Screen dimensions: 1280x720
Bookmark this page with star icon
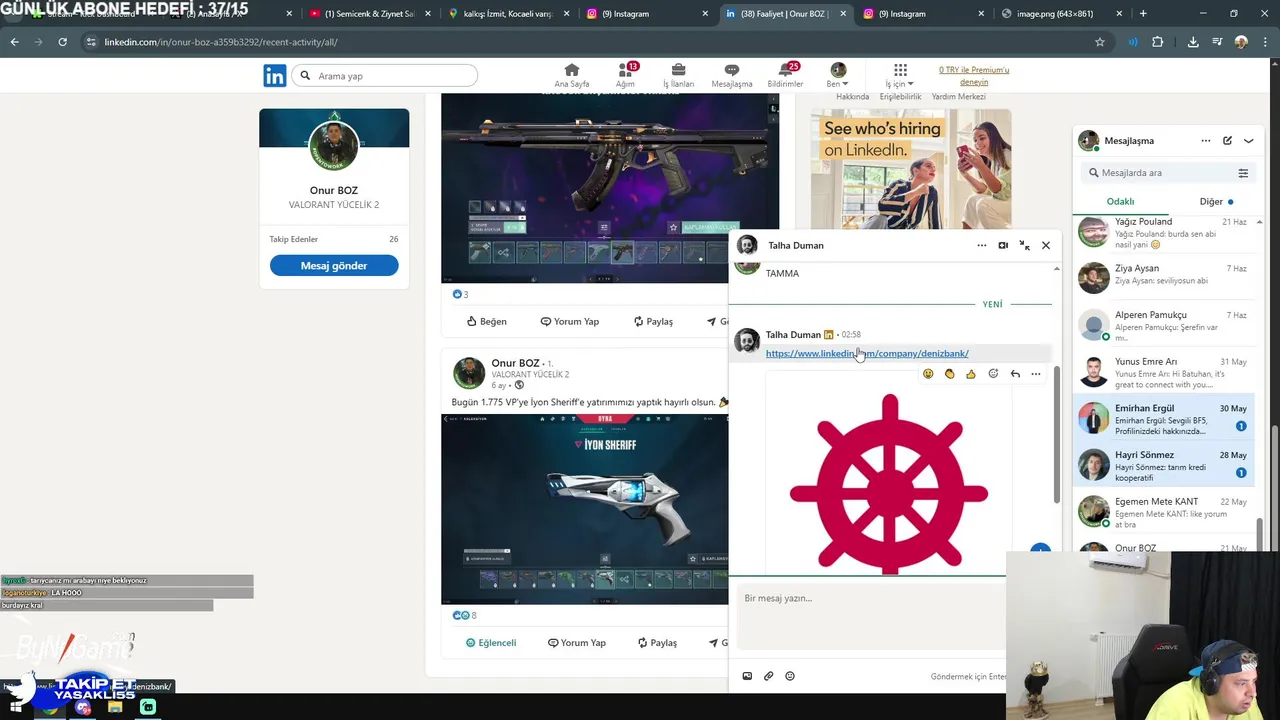(1100, 42)
